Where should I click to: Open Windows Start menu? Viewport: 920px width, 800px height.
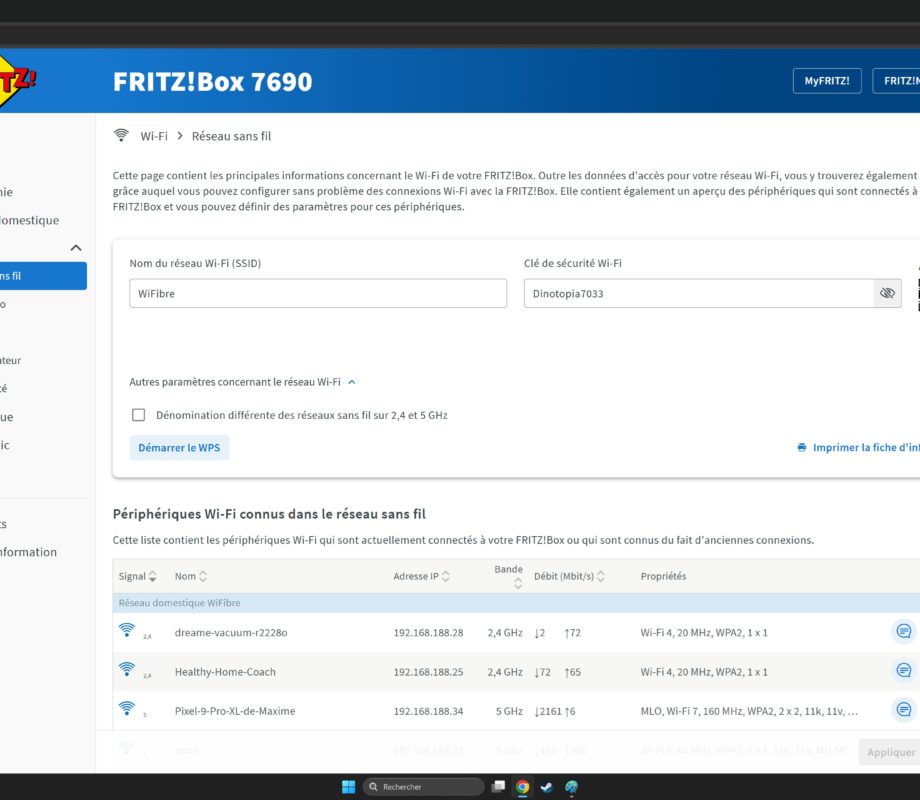(x=349, y=787)
